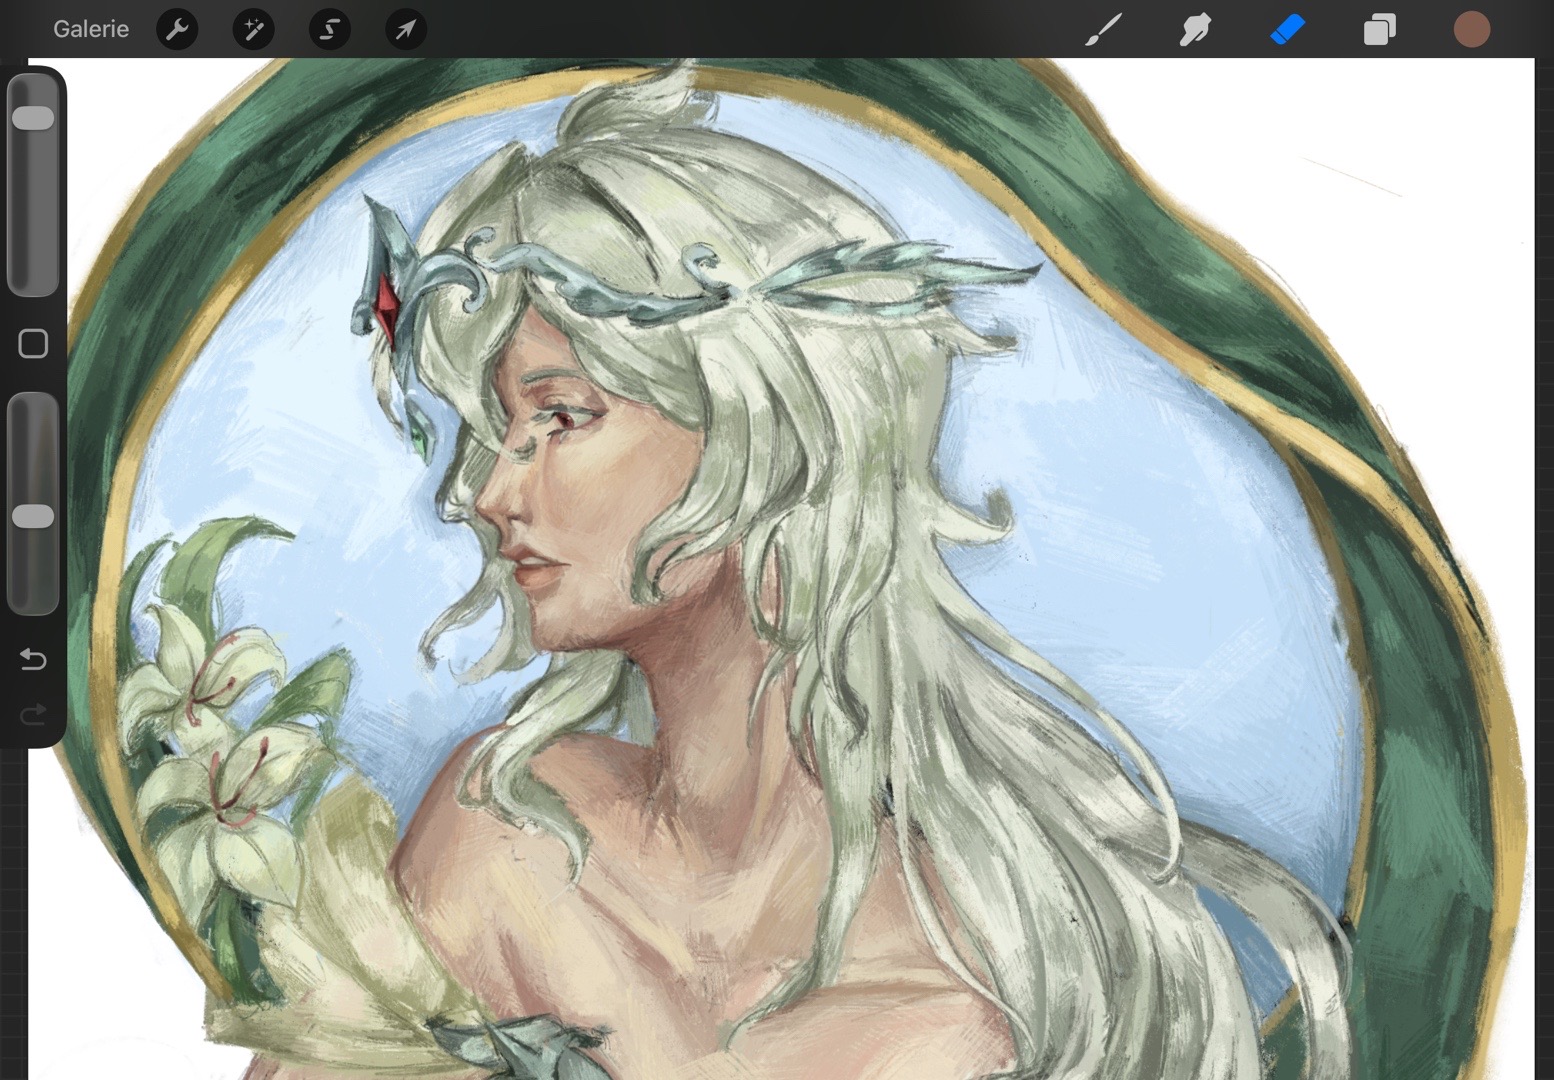Open the Actions wrench menu
Screen dimensions: 1554x1080
click(x=177, y=30)
